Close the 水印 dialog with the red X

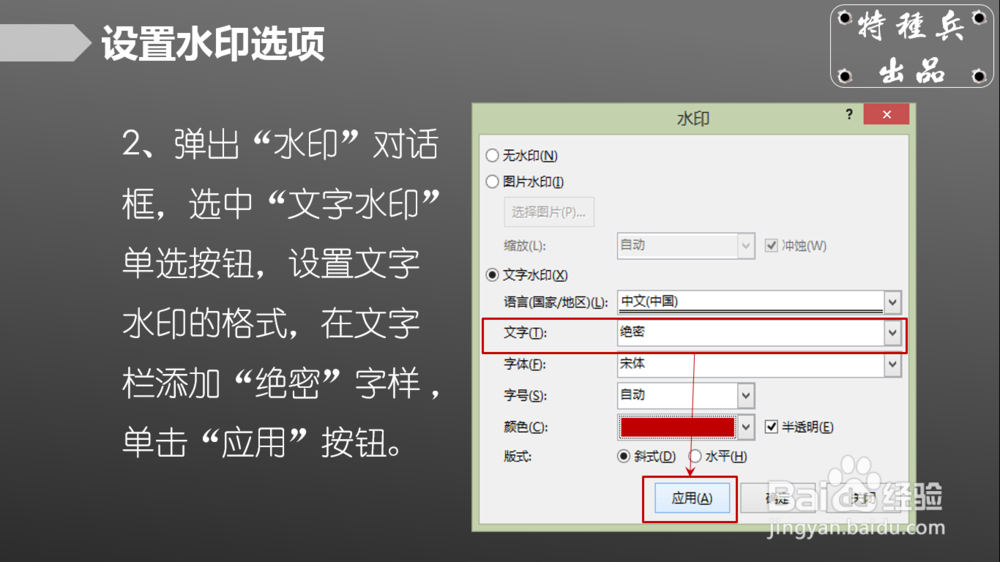(x=886, y=114)
